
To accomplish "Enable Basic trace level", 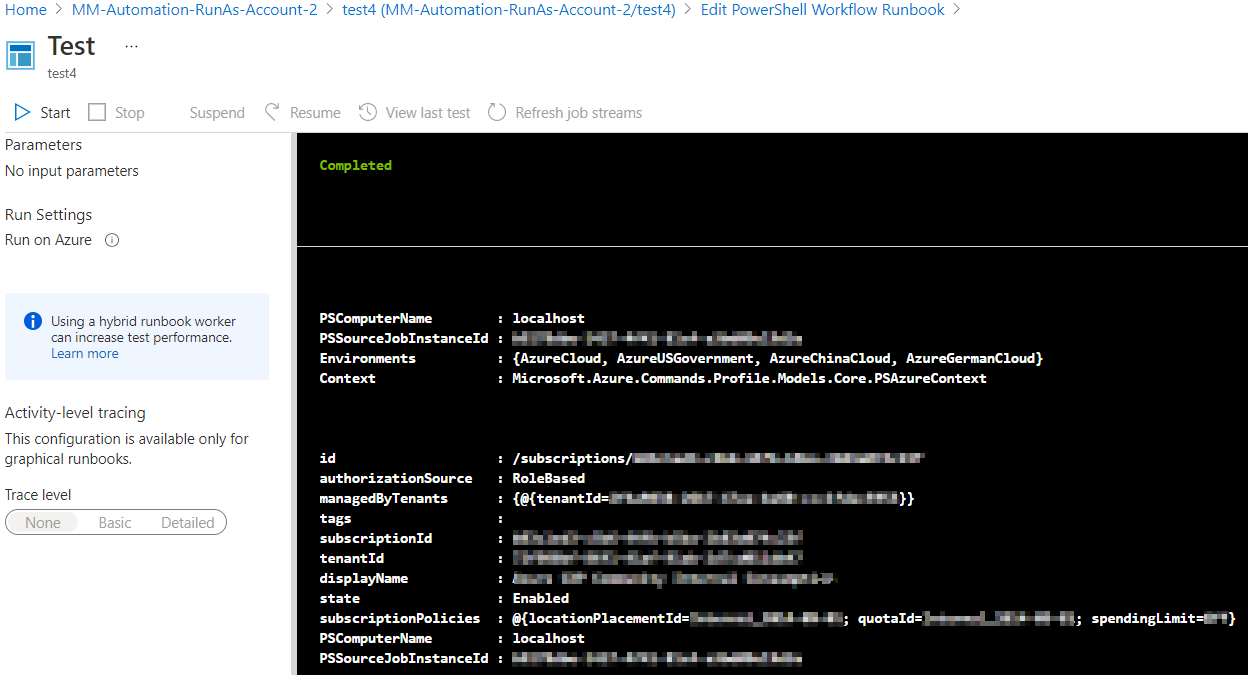I will tap(114, 522).
